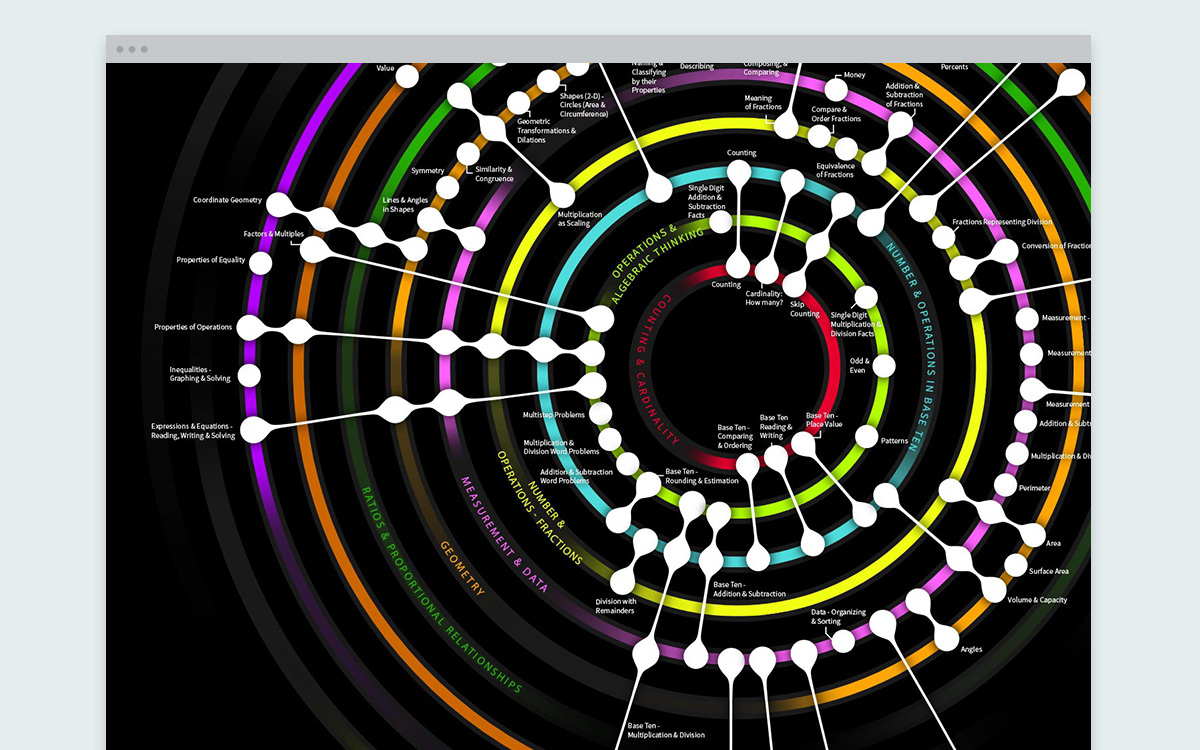The image size is (1200, 750).
Task: Click the Patterns node on green ring
Action: pyautogui.click(x=866, y=438)
